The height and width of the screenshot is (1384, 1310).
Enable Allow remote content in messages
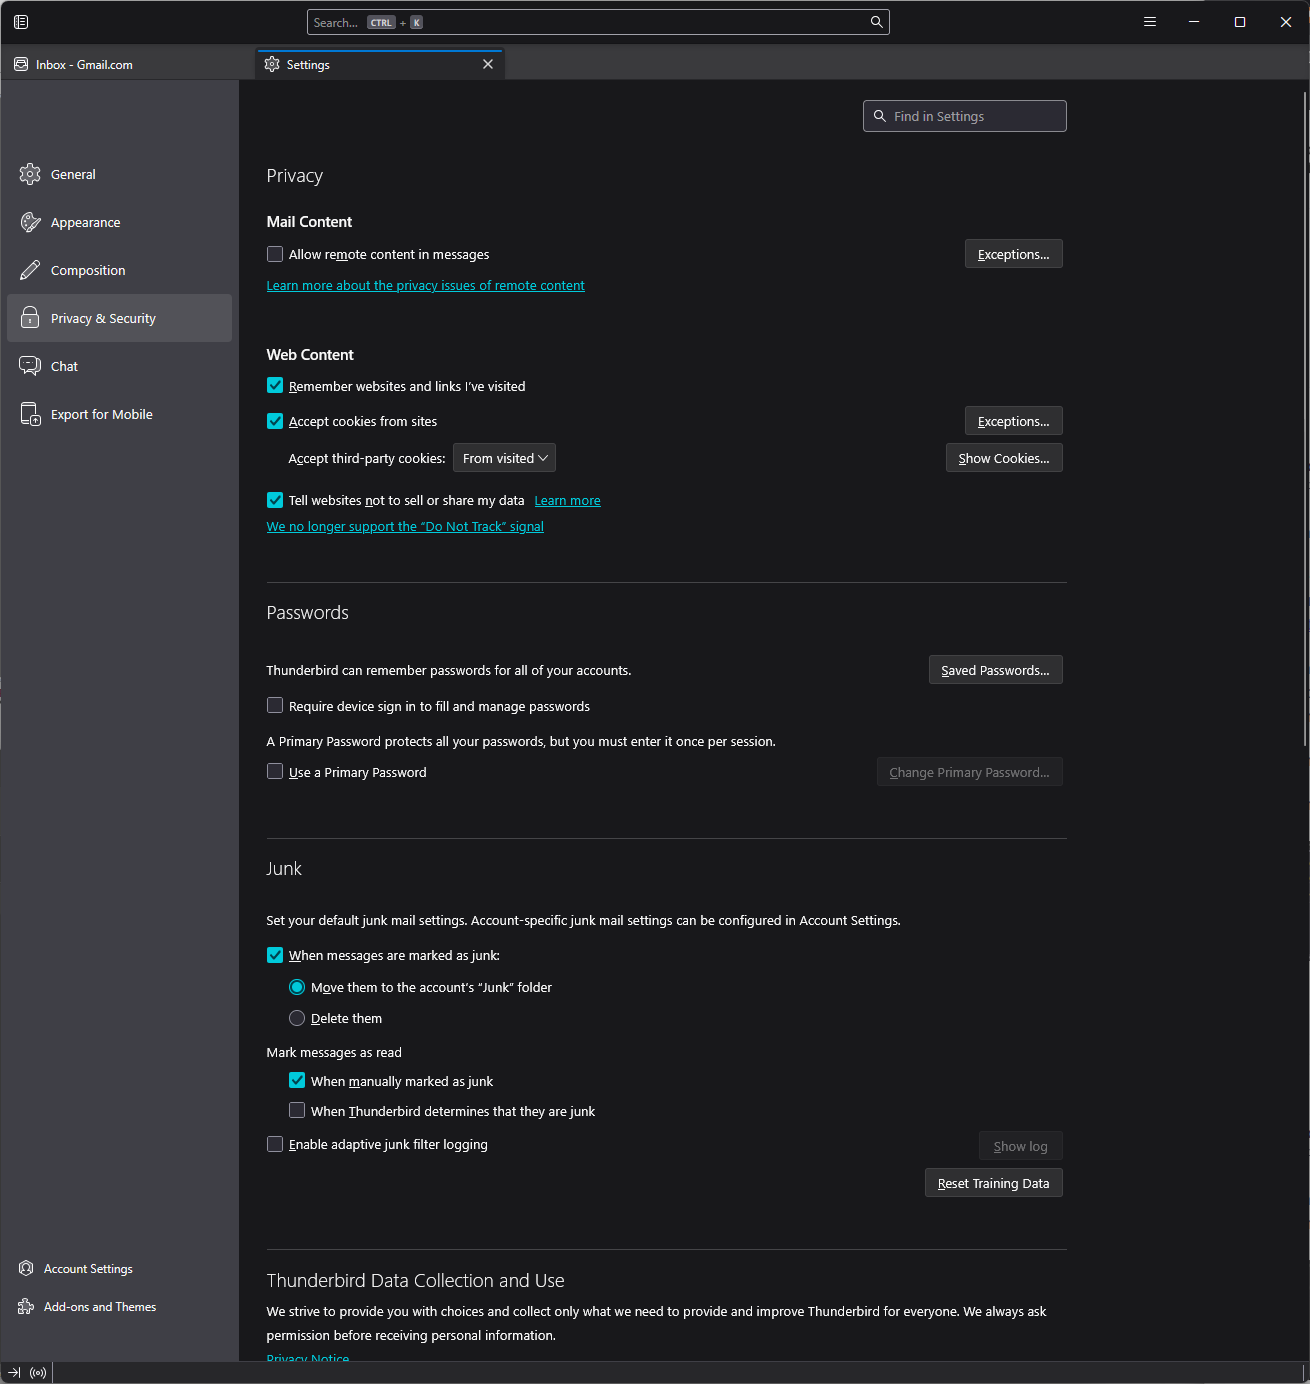coord(275,255)
